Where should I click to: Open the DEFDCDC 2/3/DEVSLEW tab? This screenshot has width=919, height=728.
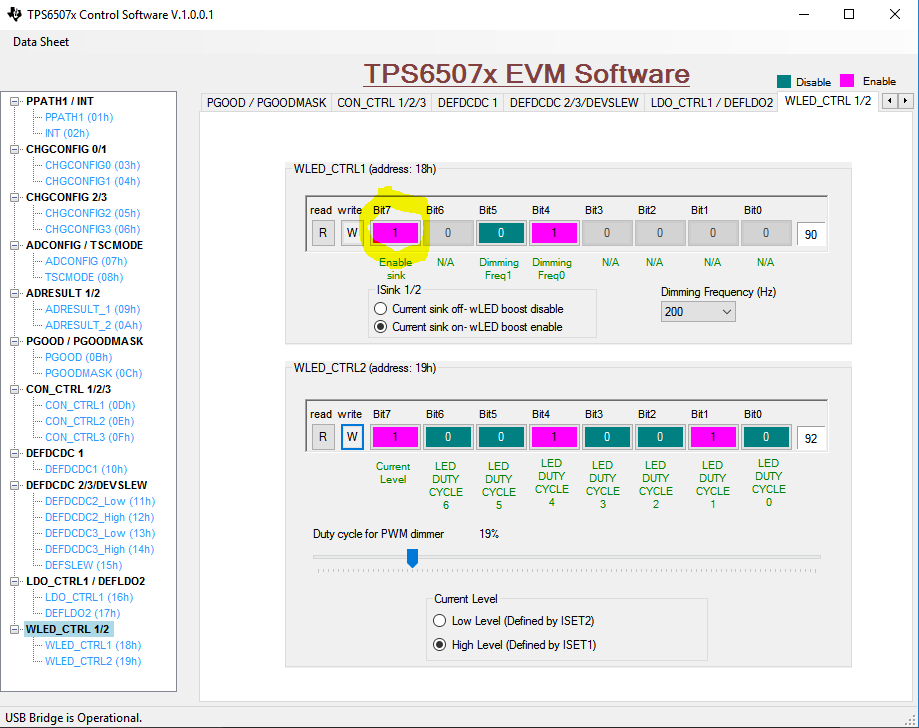574,103
